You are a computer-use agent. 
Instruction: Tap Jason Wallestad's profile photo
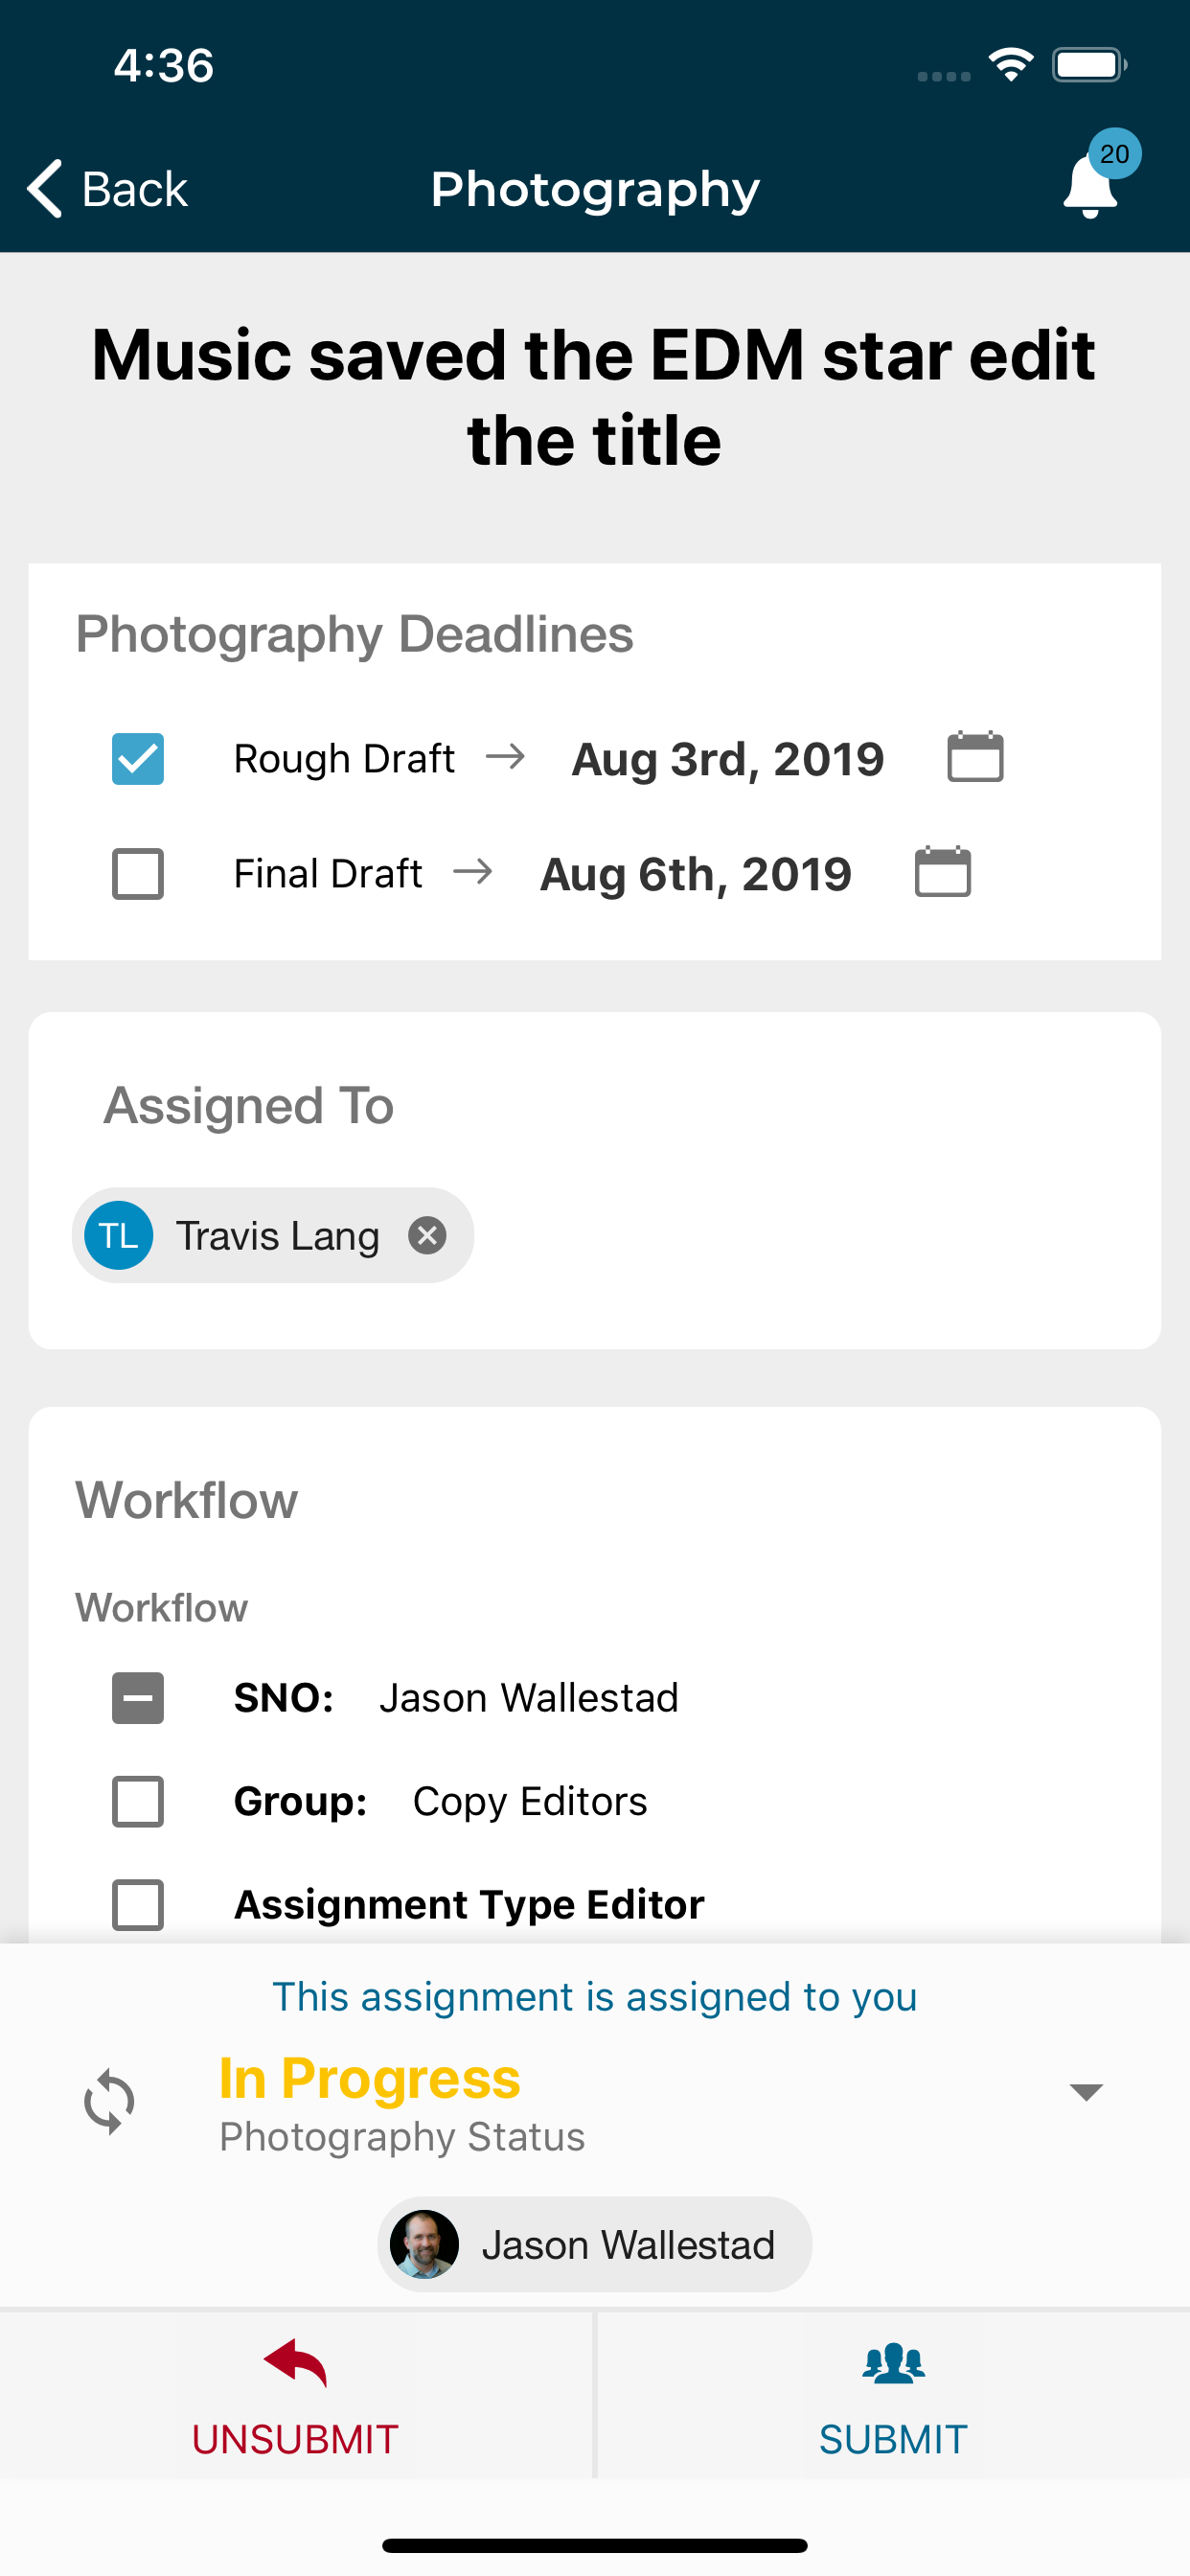click(x=424, y=2244)
